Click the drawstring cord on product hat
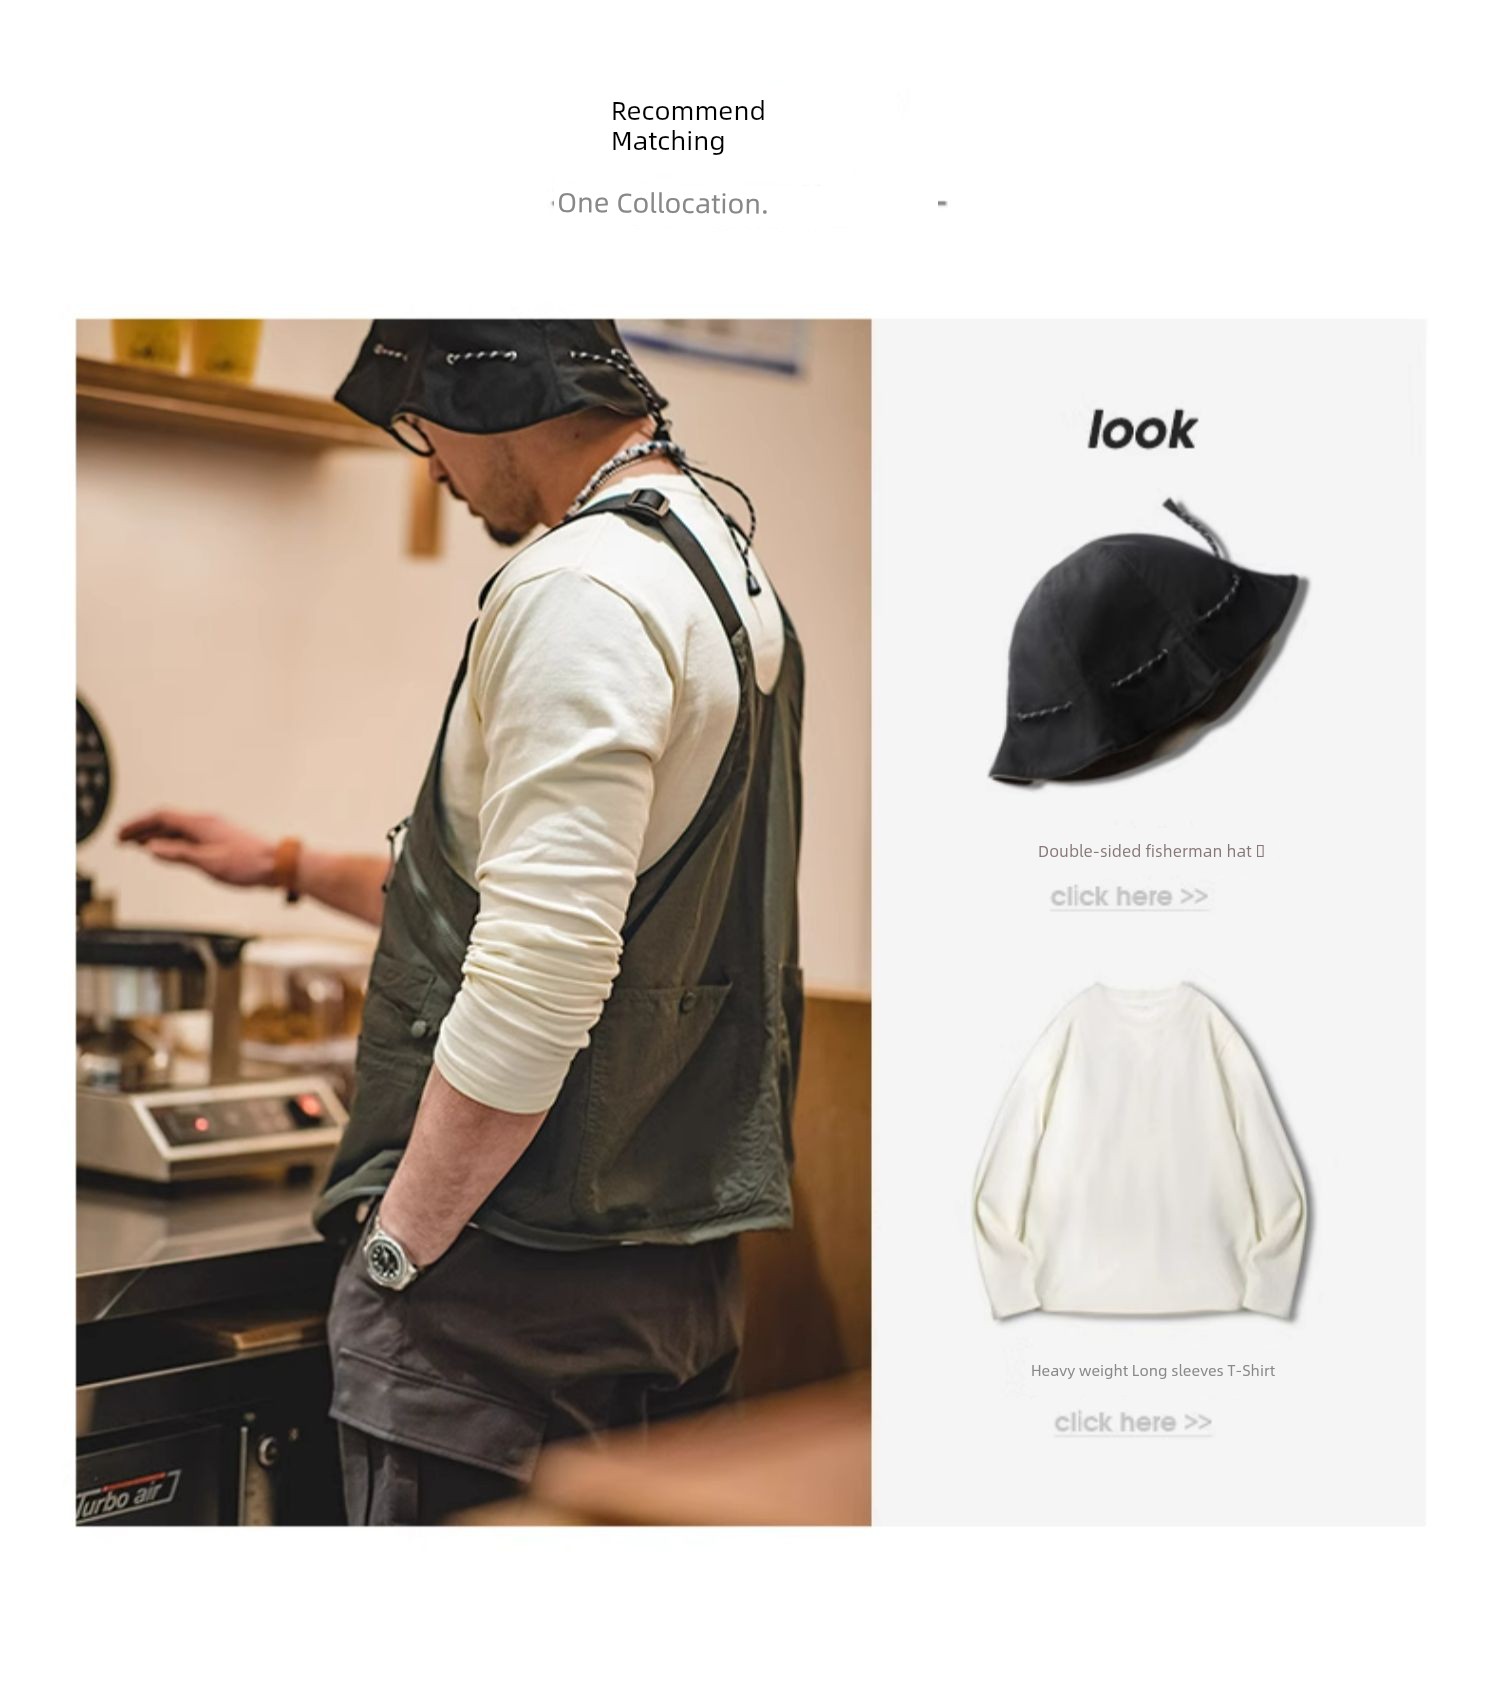 (1196, 528)
